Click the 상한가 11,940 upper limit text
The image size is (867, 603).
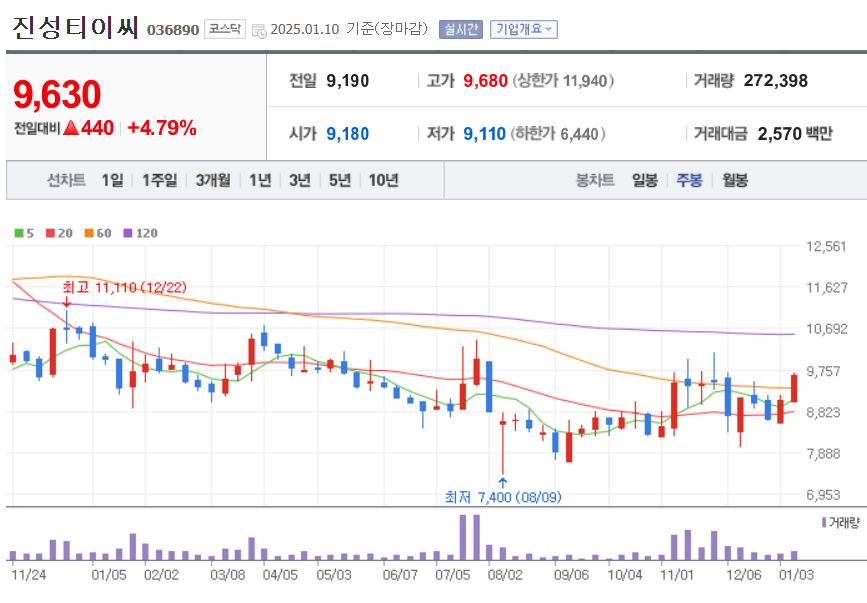click(x=563, y=81)
